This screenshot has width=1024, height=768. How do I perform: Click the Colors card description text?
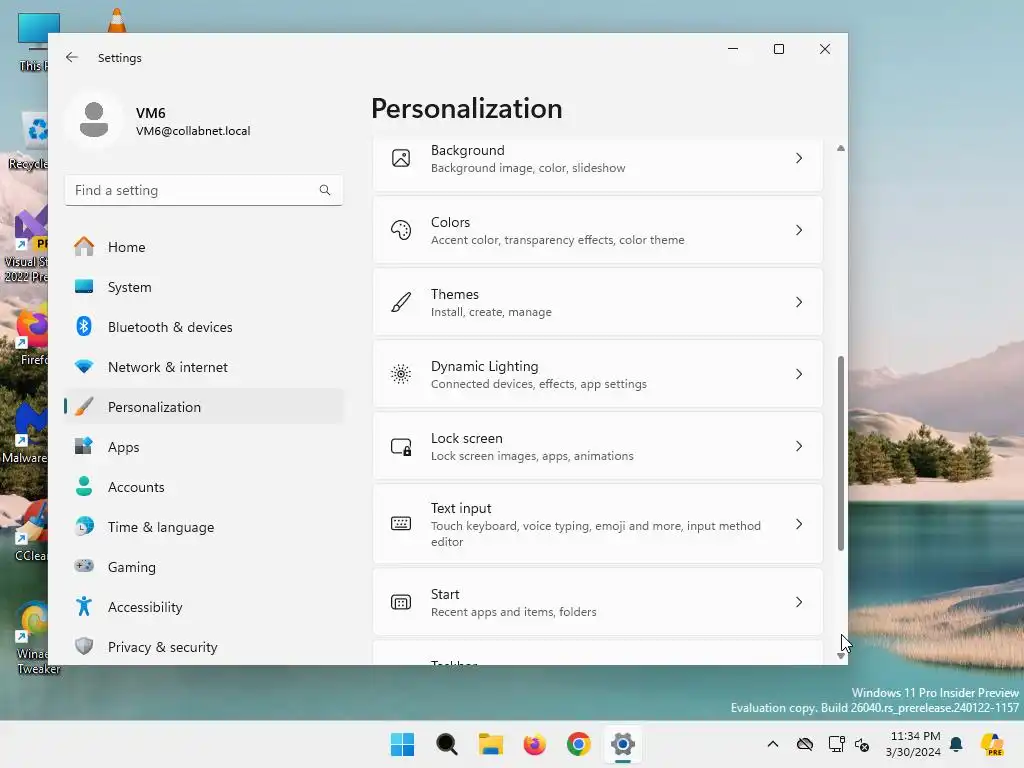(x=558, y=240)
